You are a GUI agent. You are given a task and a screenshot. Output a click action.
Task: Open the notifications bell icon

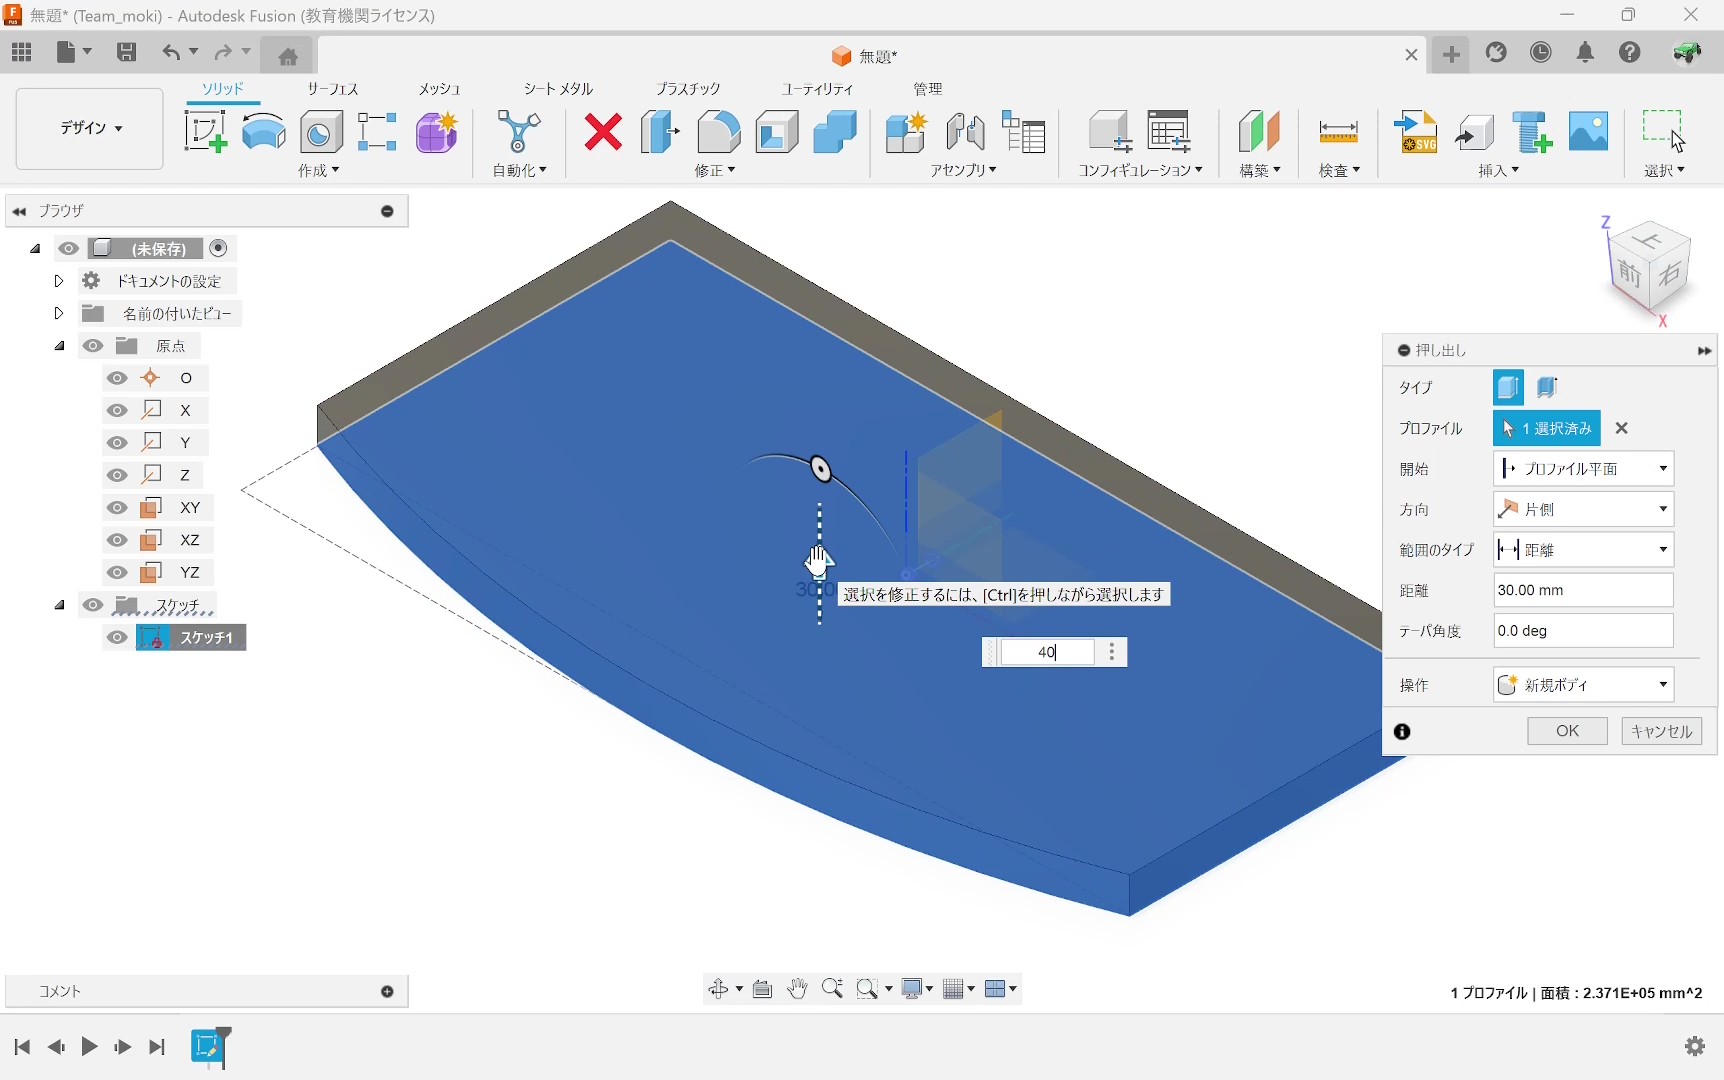pyautogui.click(x=1585, y=52)
